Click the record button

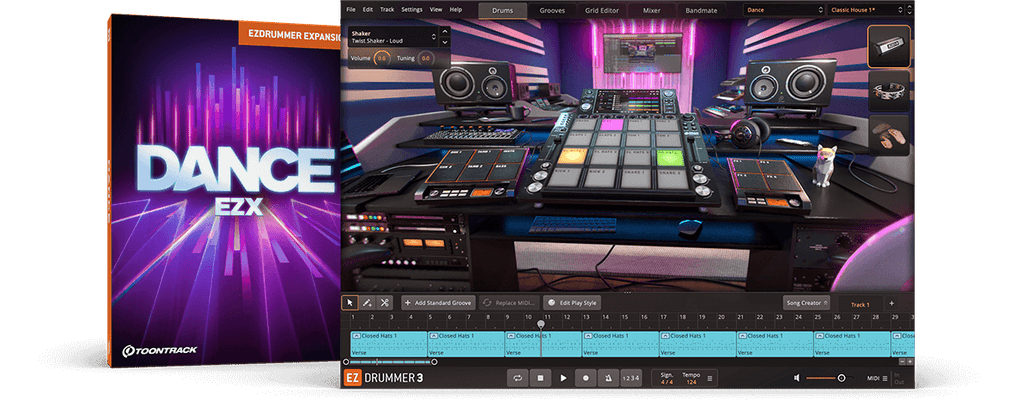tap(586, 377)
